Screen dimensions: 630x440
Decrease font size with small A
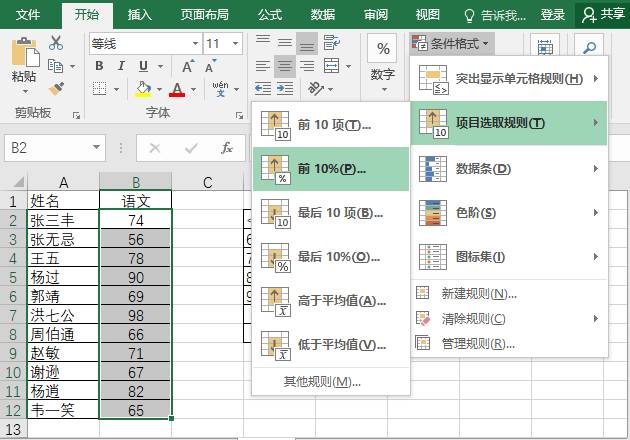pyautogui.click(x=210, y=66)
